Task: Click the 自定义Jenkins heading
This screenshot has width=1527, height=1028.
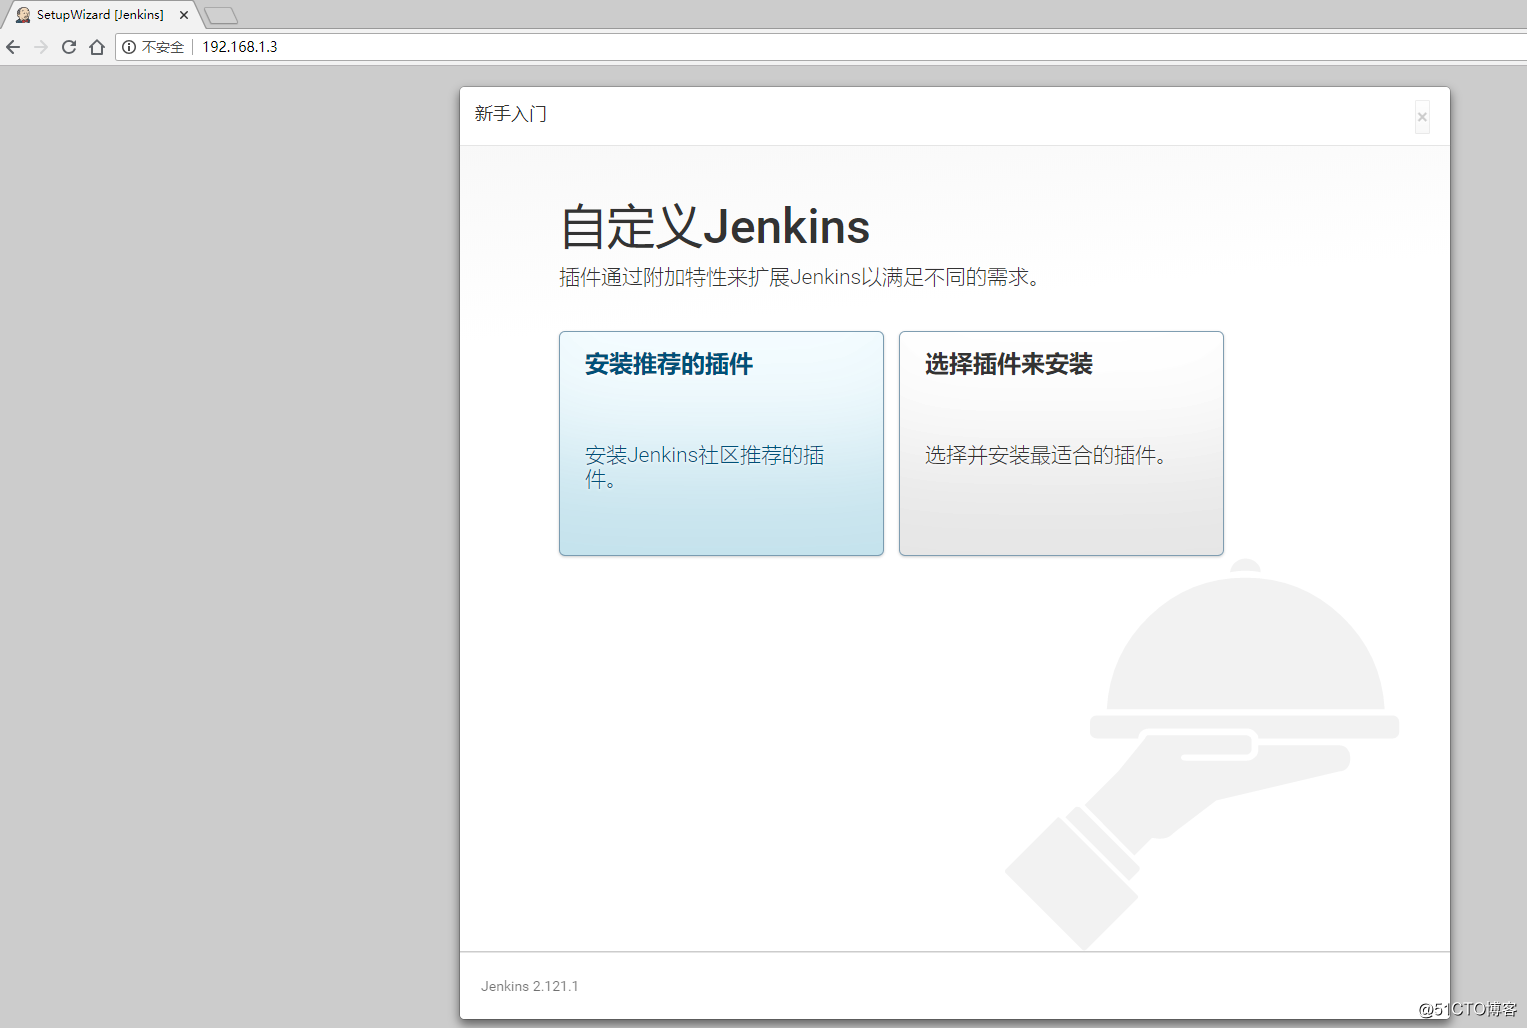Action: click(x=715, y=227)
